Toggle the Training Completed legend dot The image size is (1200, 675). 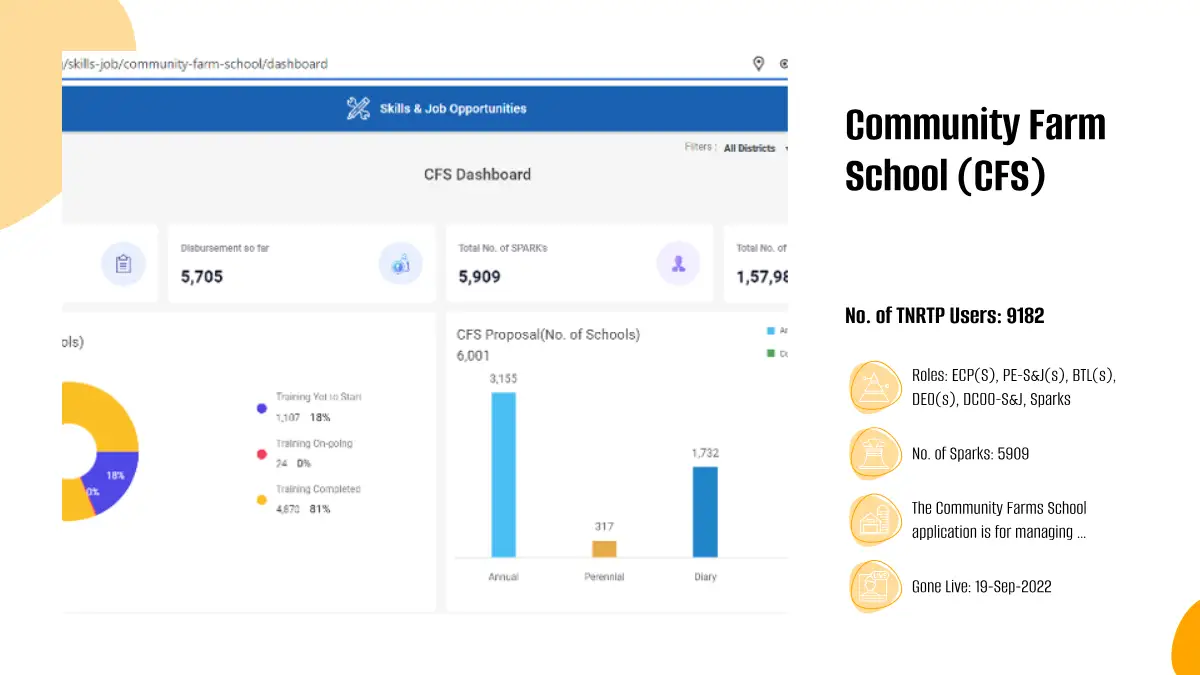[262, 500]
